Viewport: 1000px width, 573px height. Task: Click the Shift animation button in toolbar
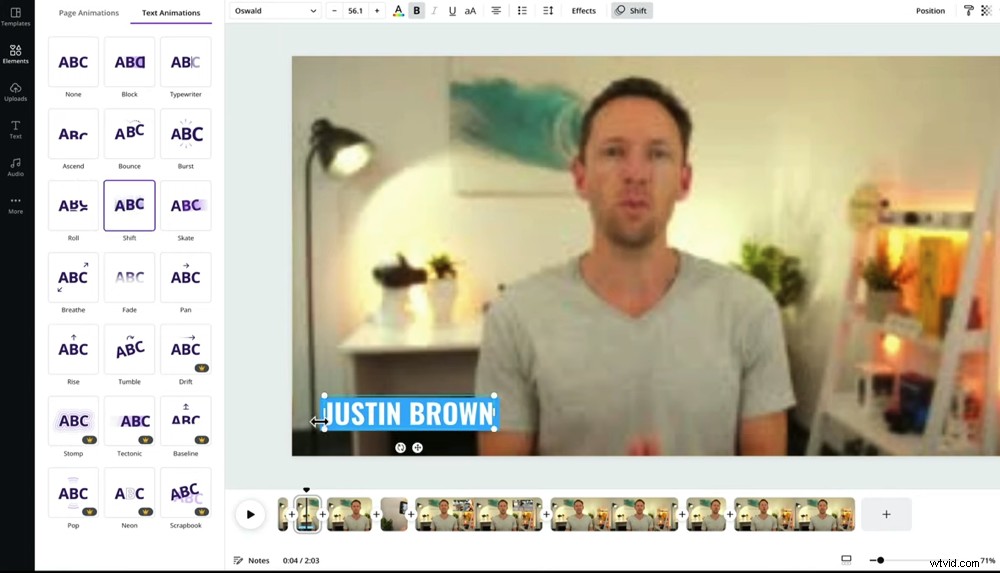(x=631, y=11)
